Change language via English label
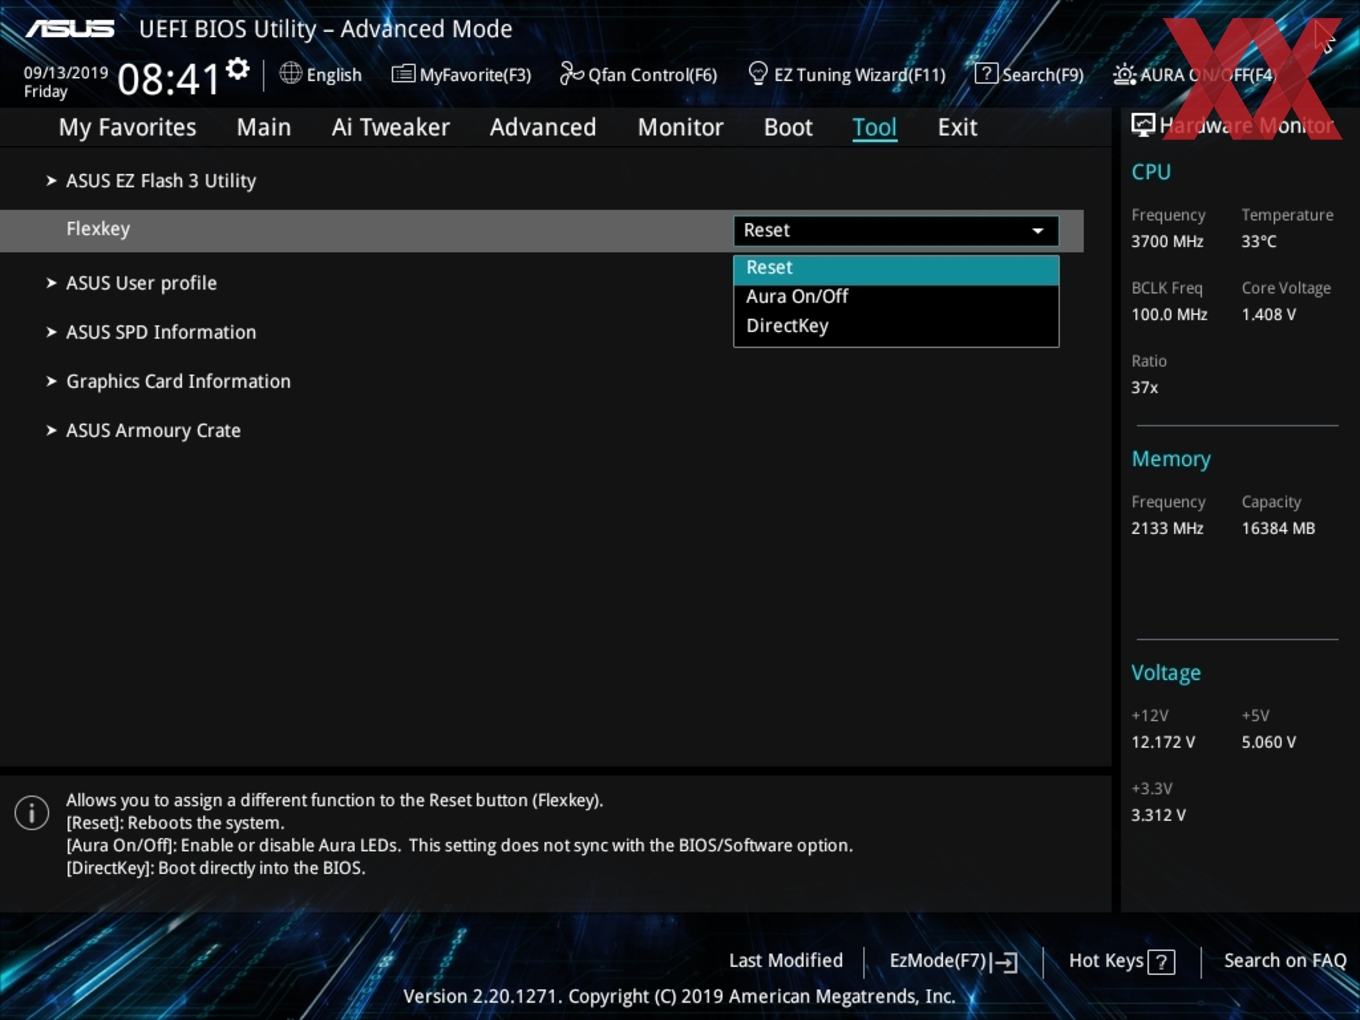1360x1020 pixels. pos(334,75)
